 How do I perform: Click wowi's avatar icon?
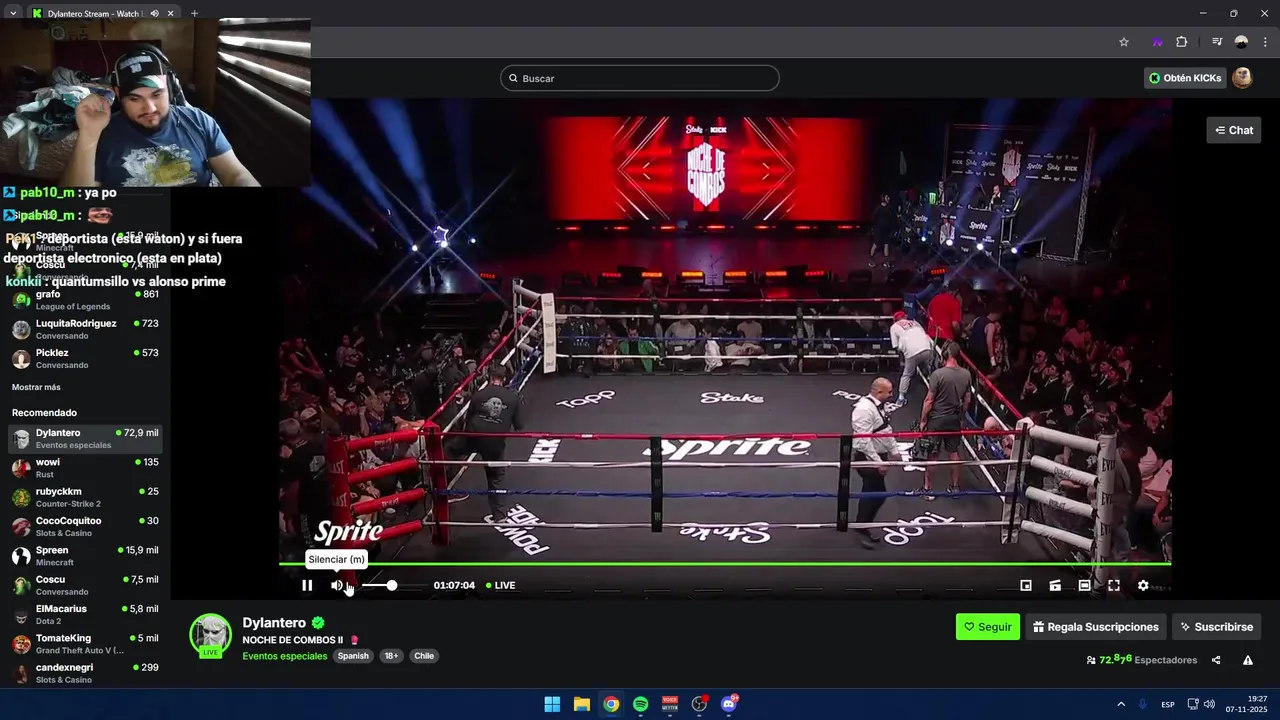(21, 468)
